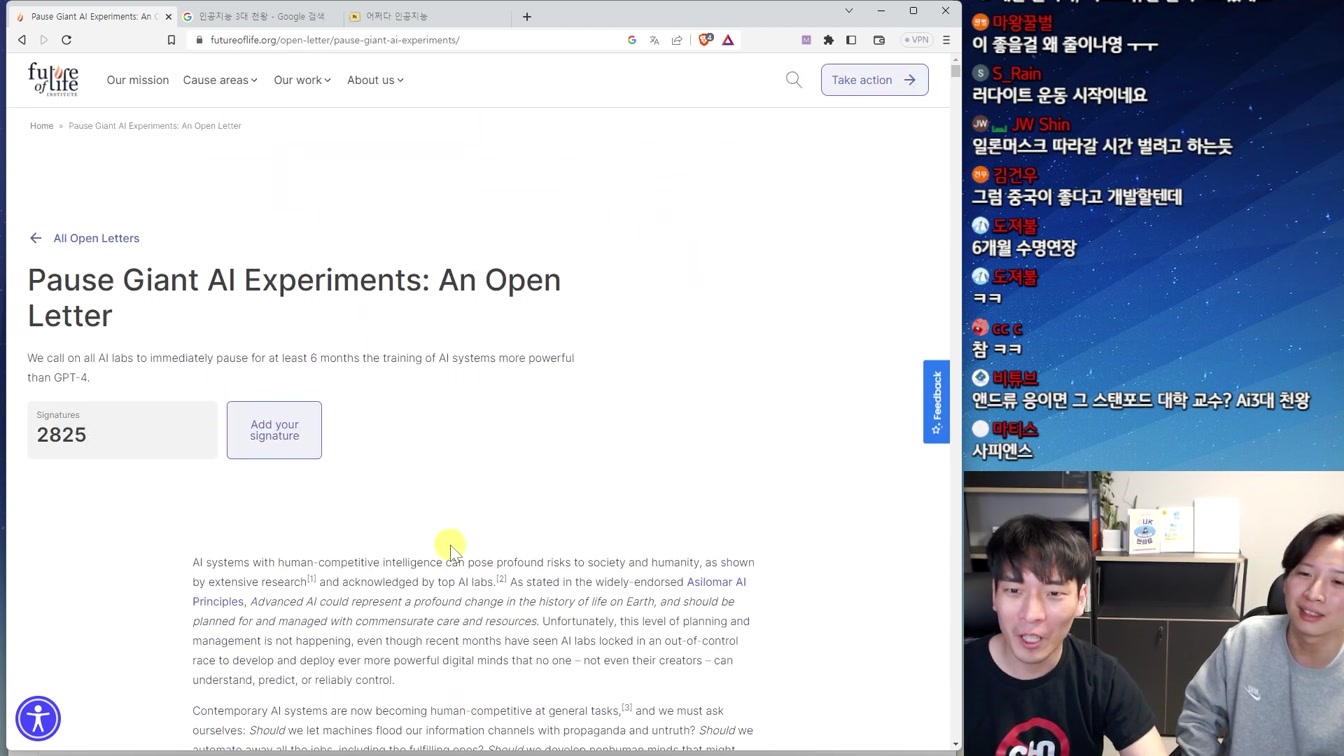Image resolution: width=1344 pixels, height=756 pixels.
Task: Click the chat username JW Shin
Action: coord(1040,125)
